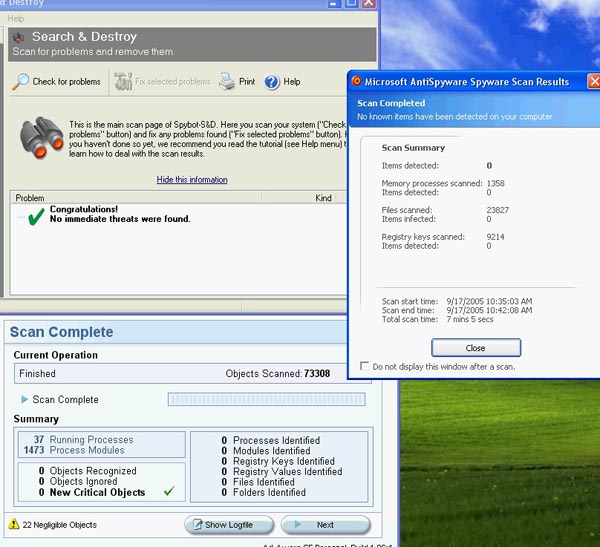Click the Spybot icon beside Search & Destroy
Screen dimensions: 600x547
(x=19, y=38)
